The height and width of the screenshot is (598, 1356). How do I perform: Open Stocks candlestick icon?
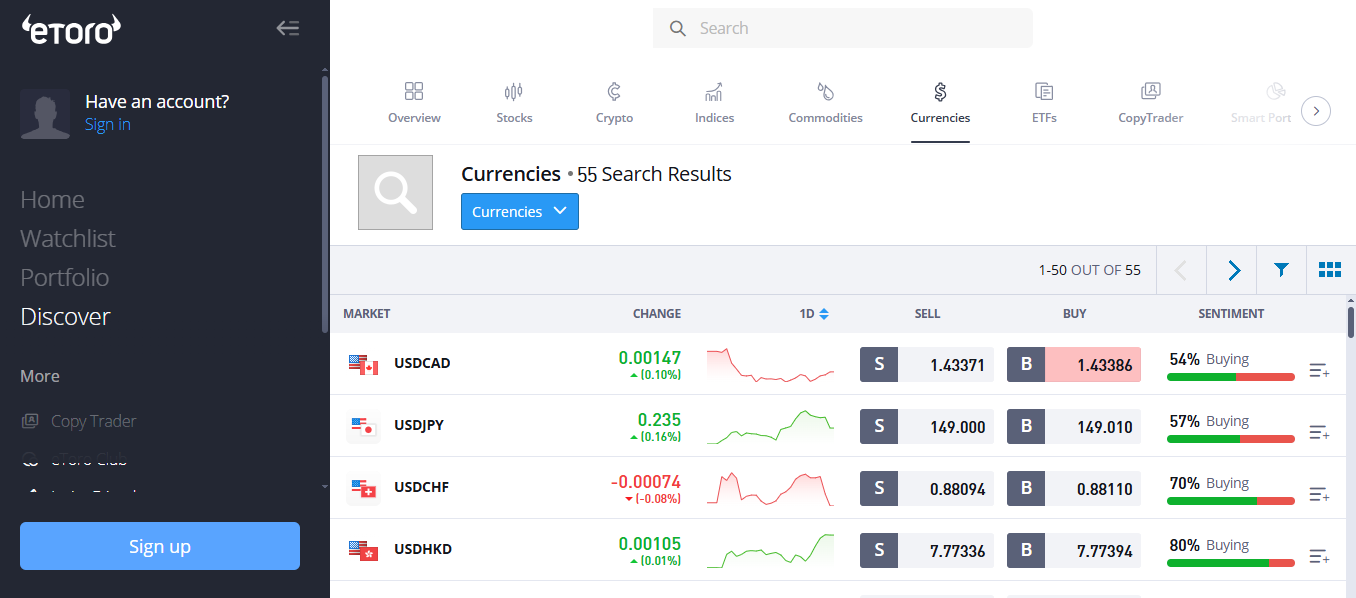point(514,92)
